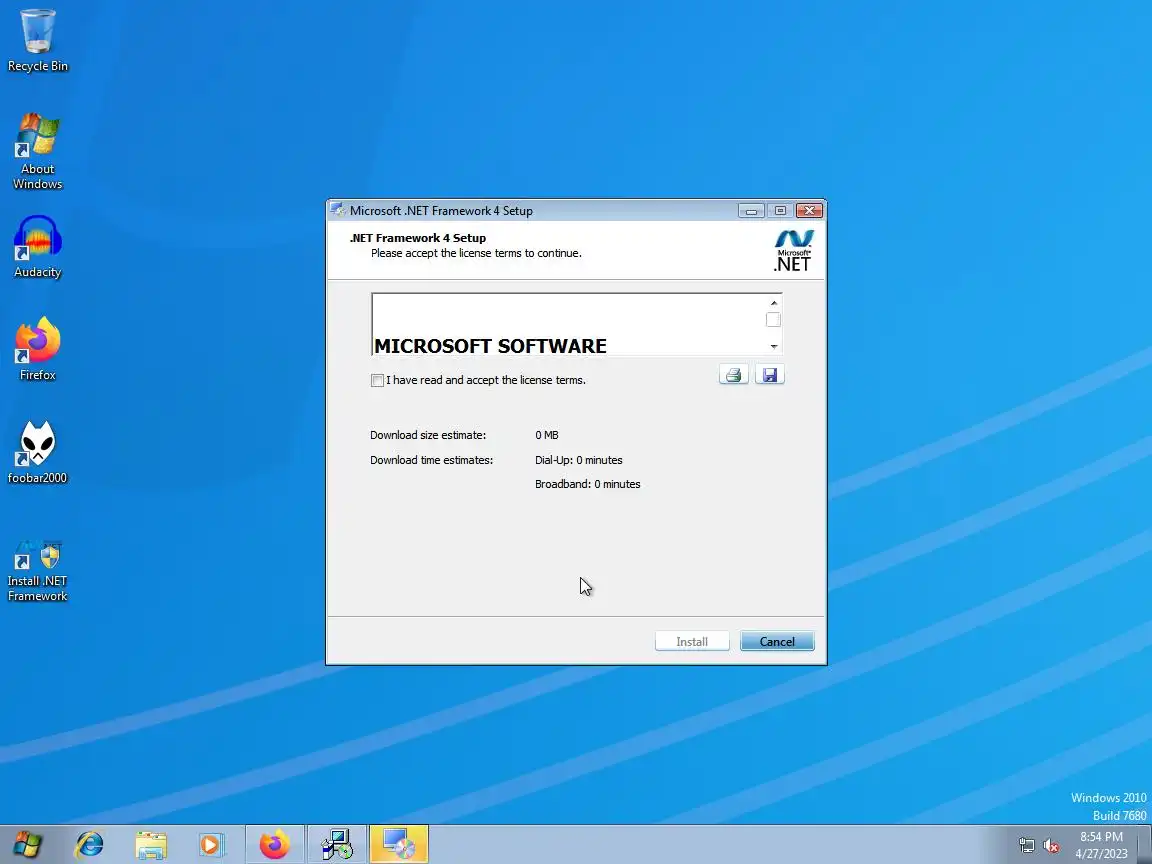Click the license scrollbar thumb

tap(773, 320)
